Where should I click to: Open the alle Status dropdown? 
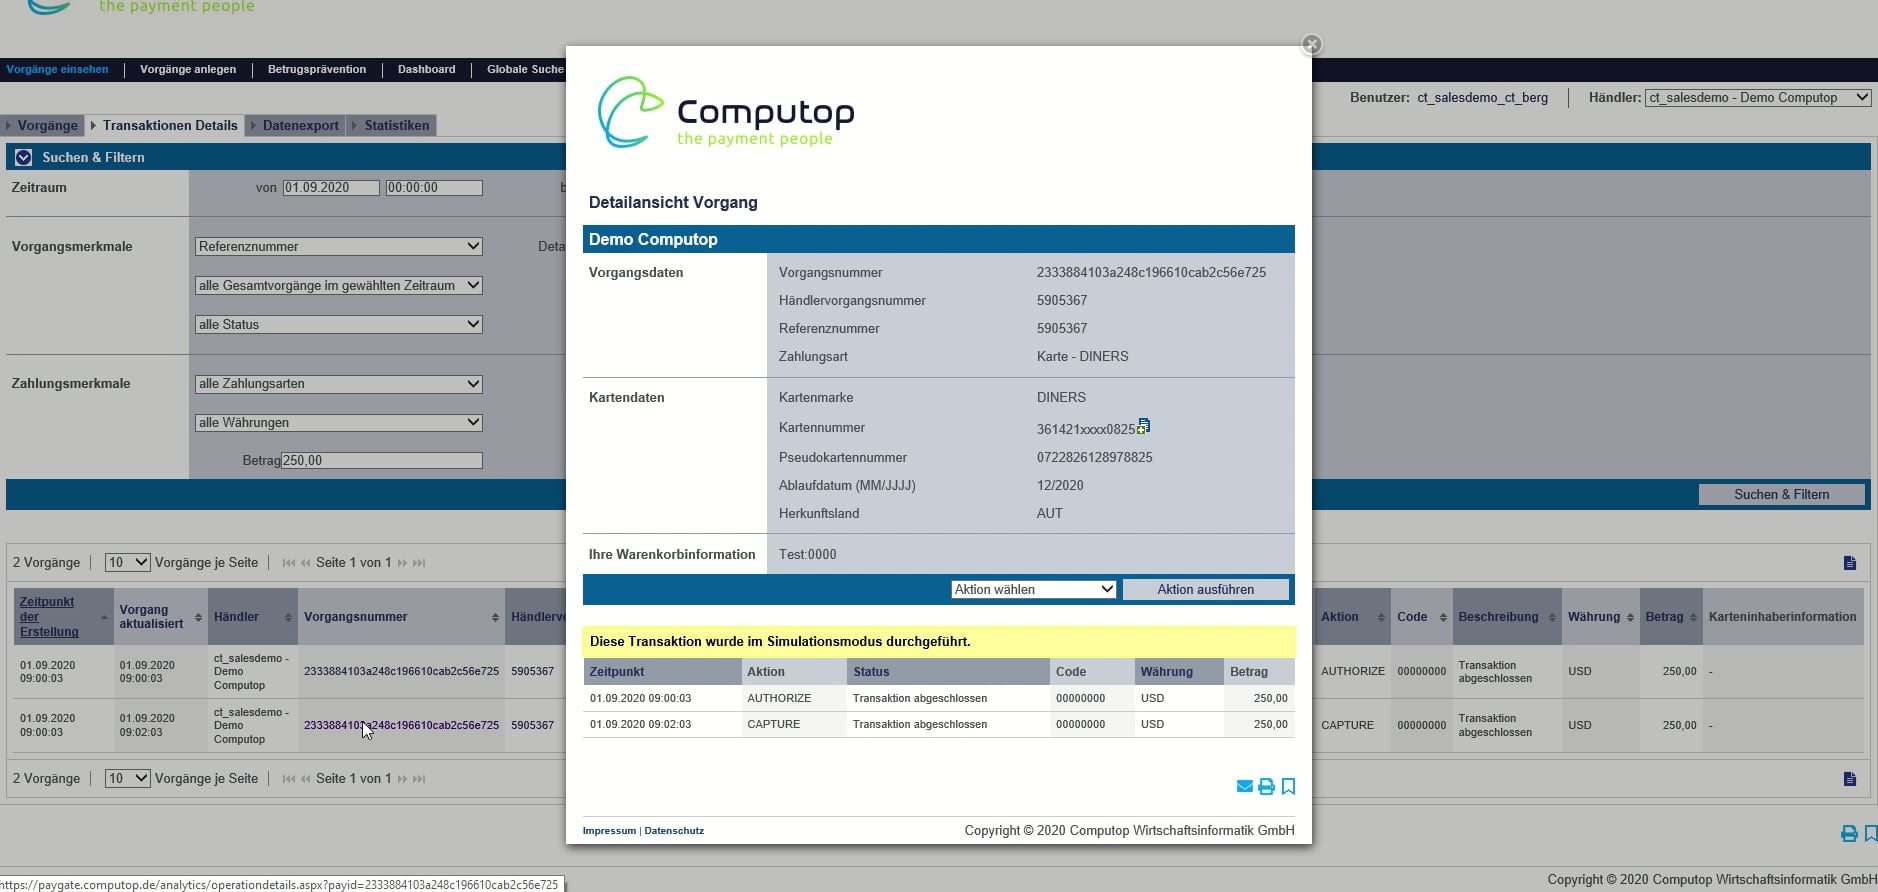(338, 324)
